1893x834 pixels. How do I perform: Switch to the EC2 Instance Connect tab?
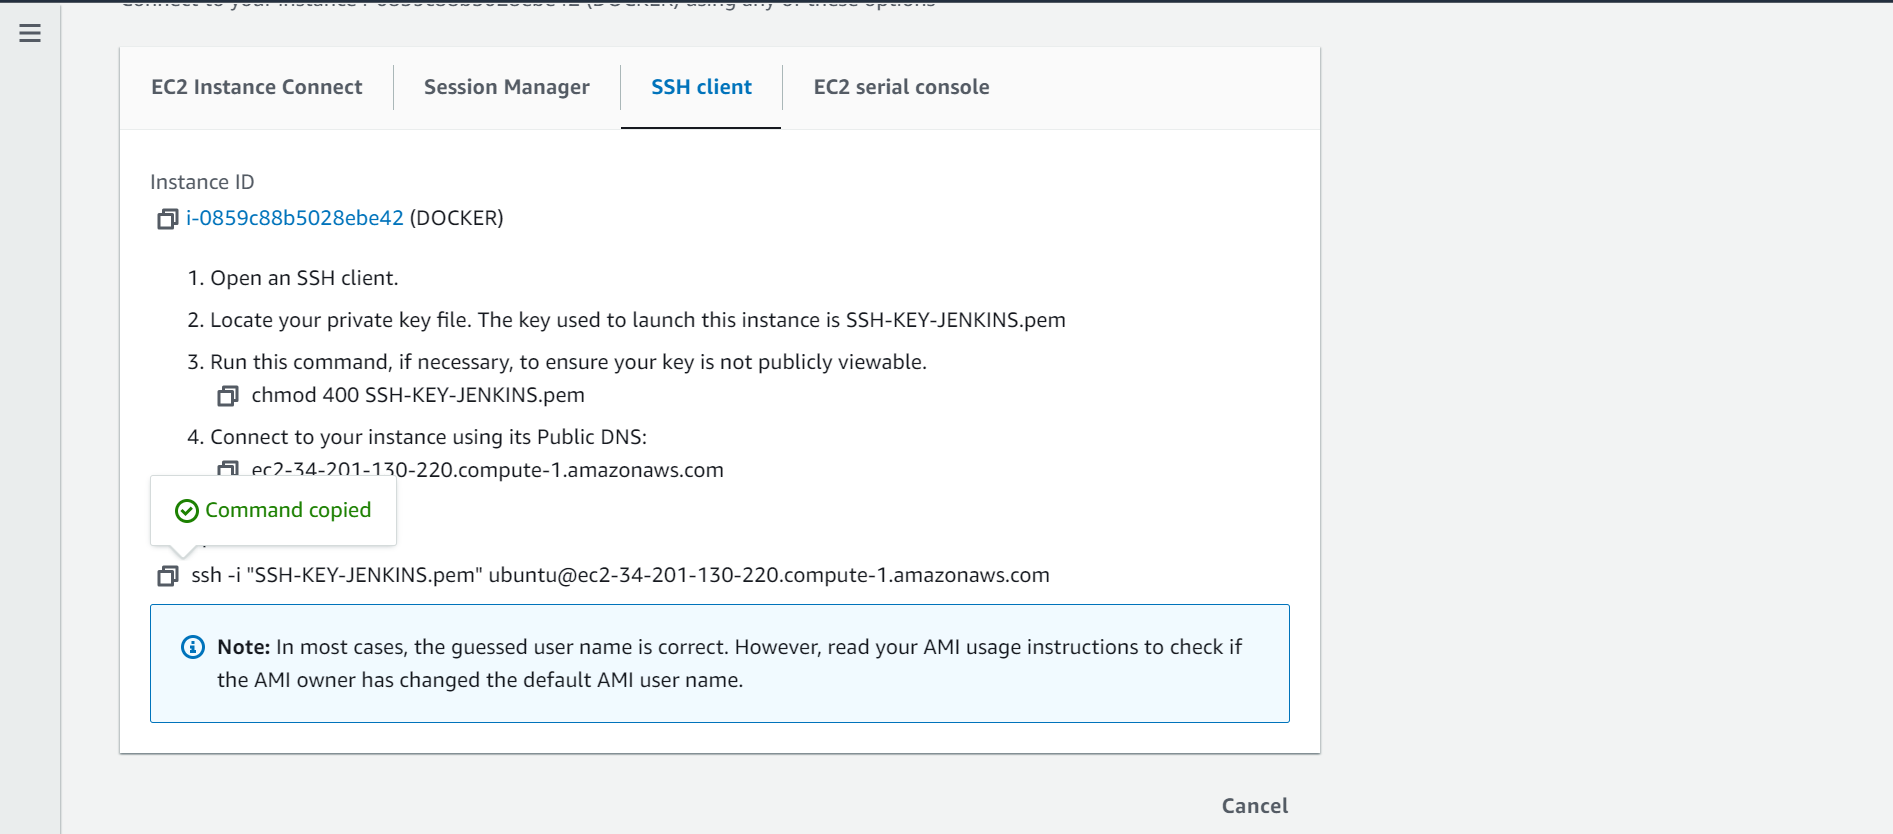click(257, 87)
